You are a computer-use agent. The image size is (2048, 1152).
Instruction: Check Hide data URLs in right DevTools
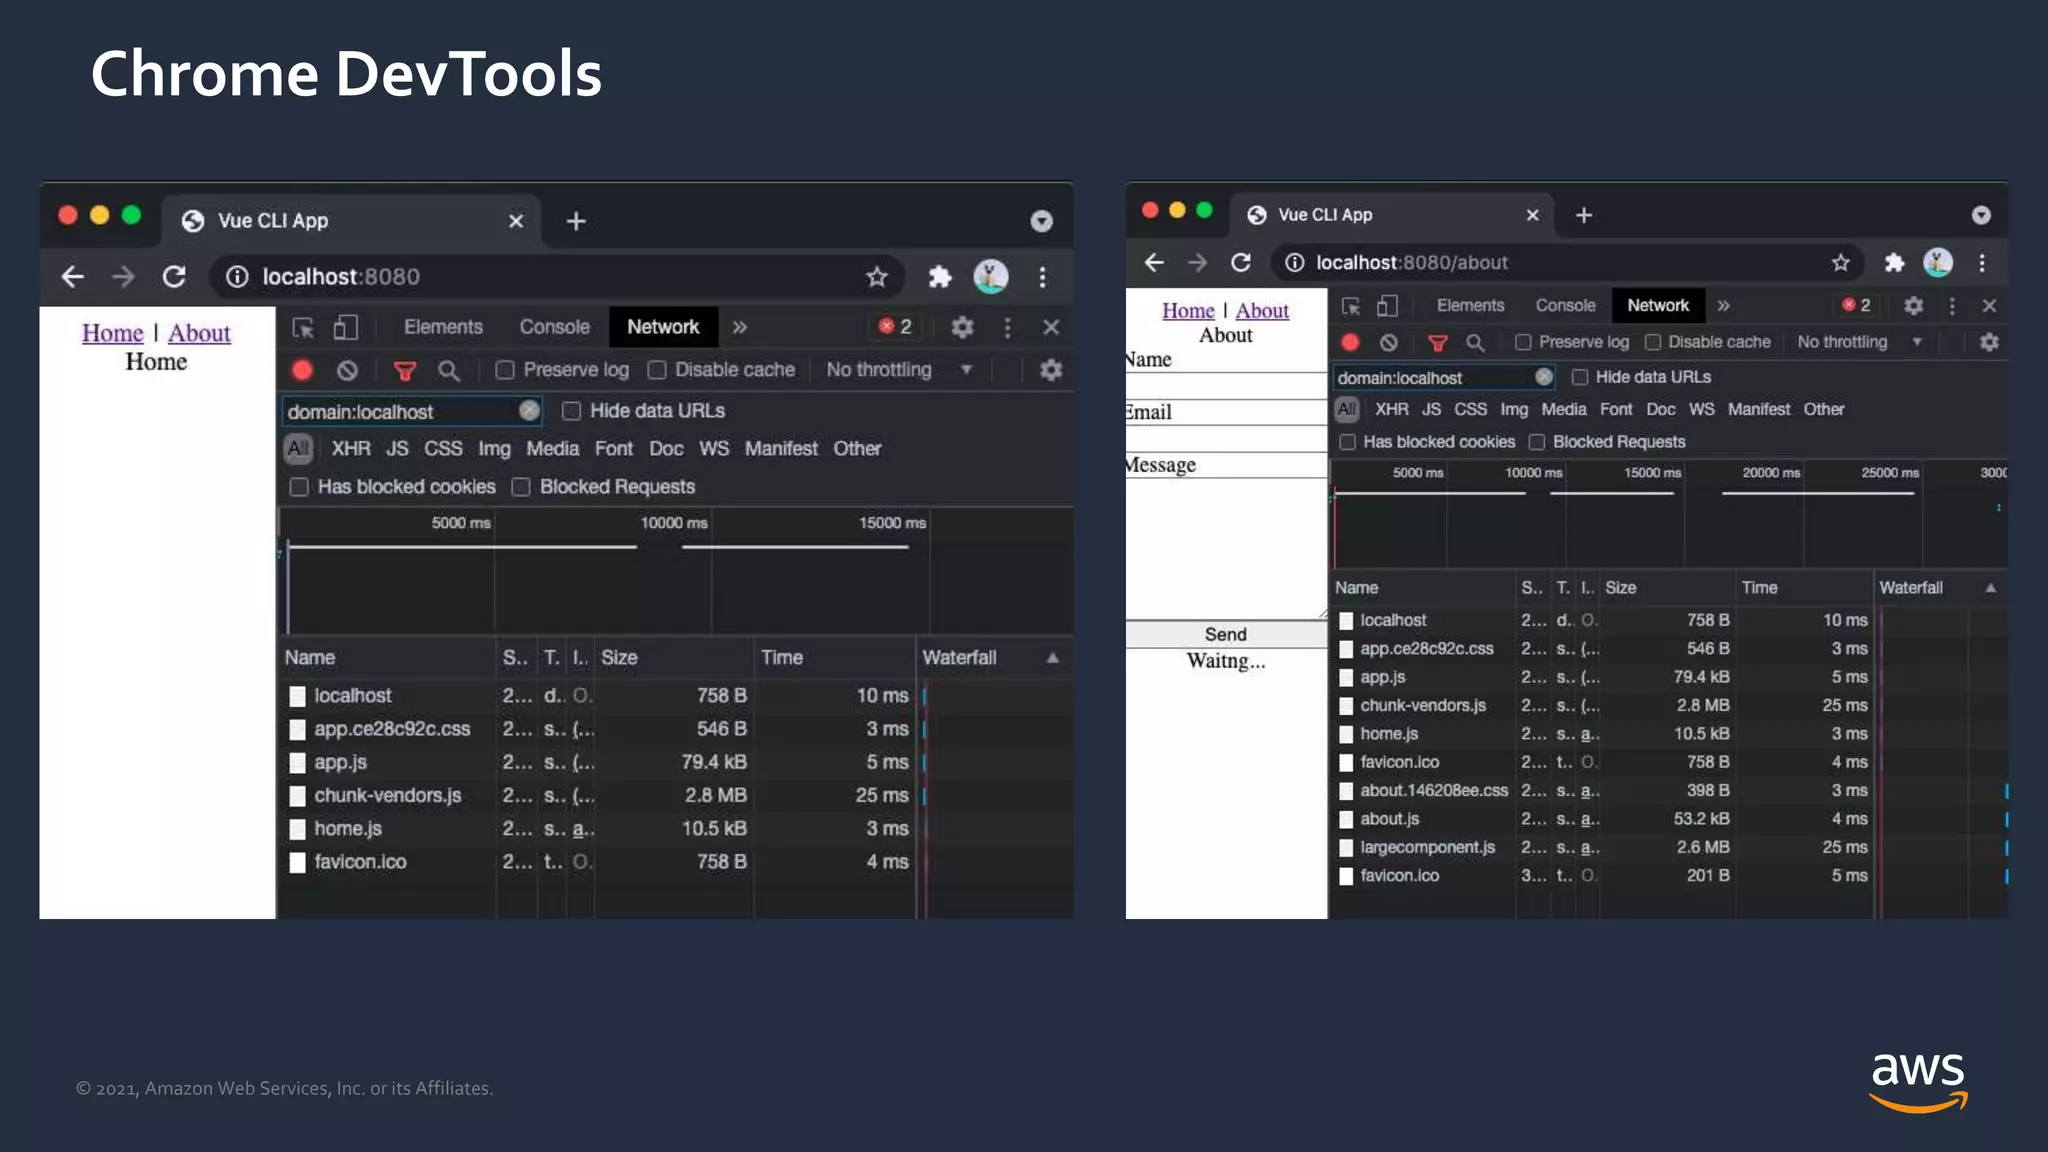[x=1580, y=377]
